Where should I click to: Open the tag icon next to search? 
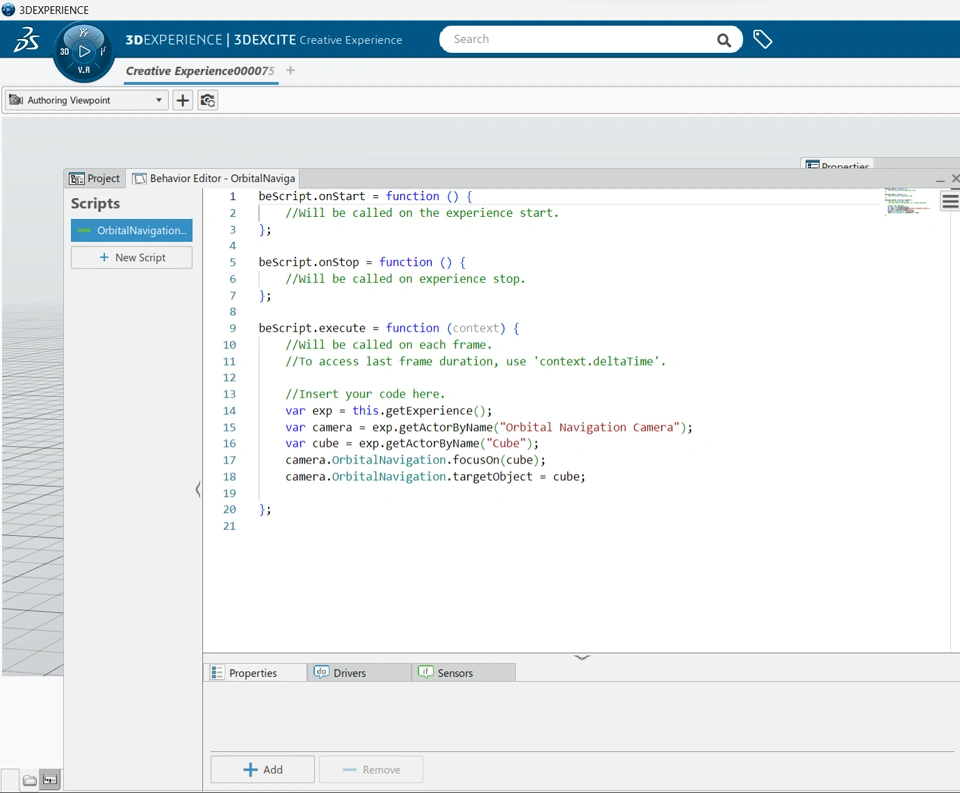[762, 40]
